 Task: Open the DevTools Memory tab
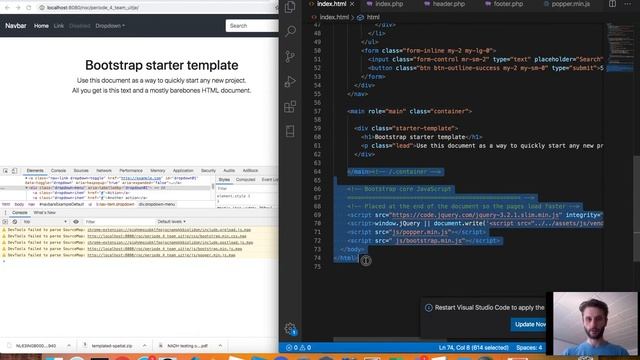coord(158,171)
